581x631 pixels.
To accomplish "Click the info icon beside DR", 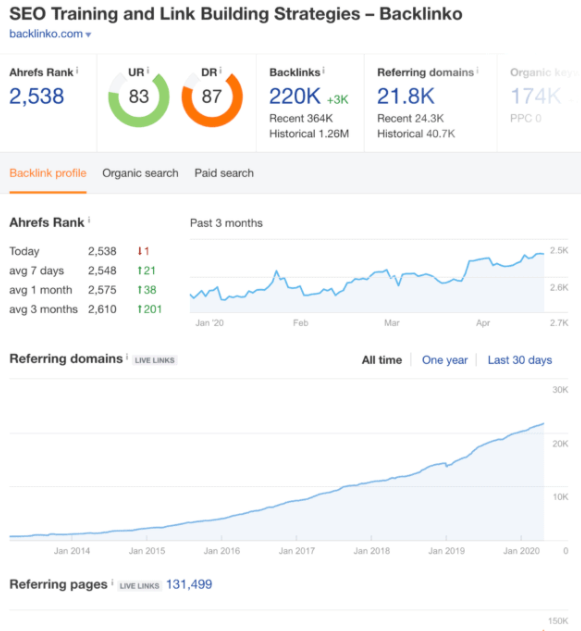I will click(x=220, y=71).
